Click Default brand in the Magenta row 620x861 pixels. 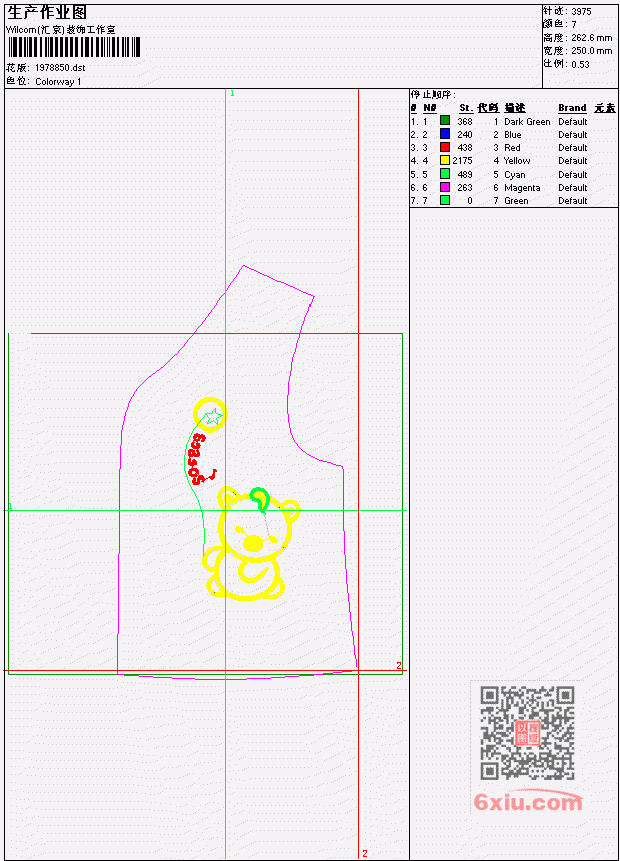[573, 187]
